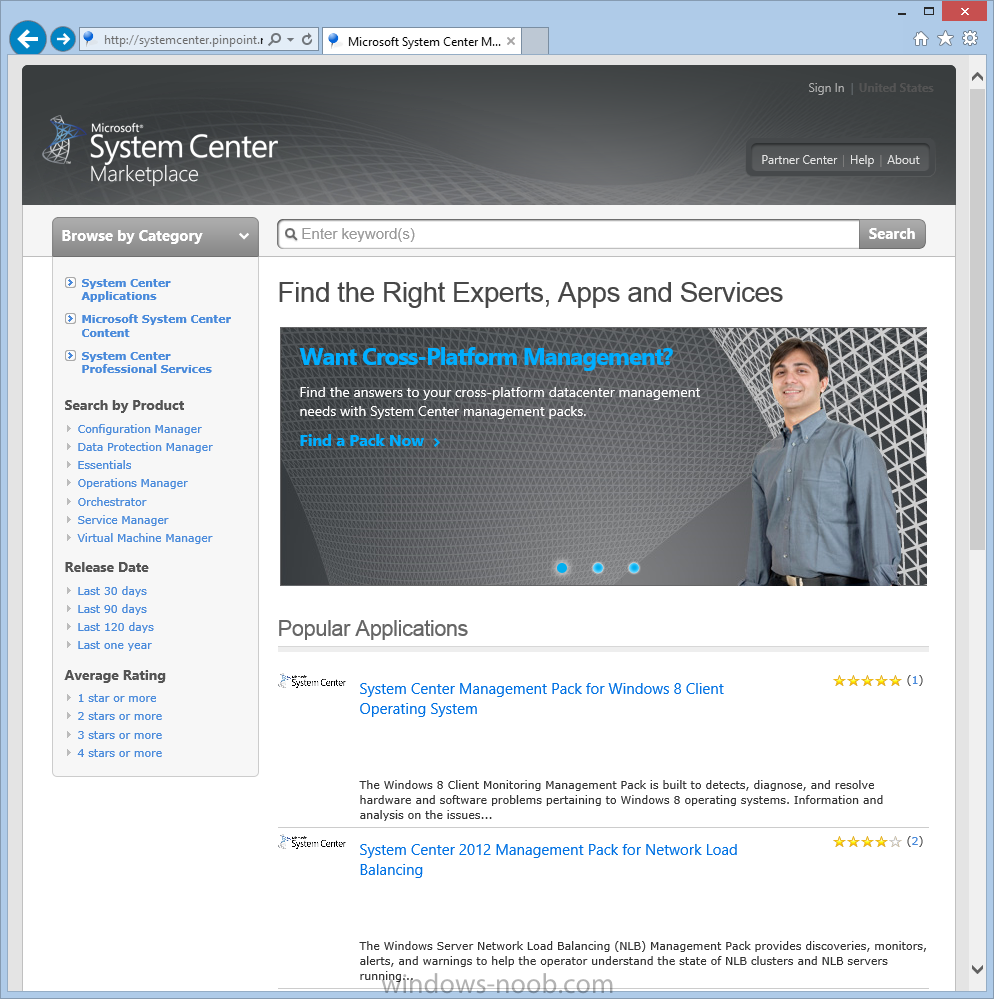Select the third banner carousel dot

634,568
